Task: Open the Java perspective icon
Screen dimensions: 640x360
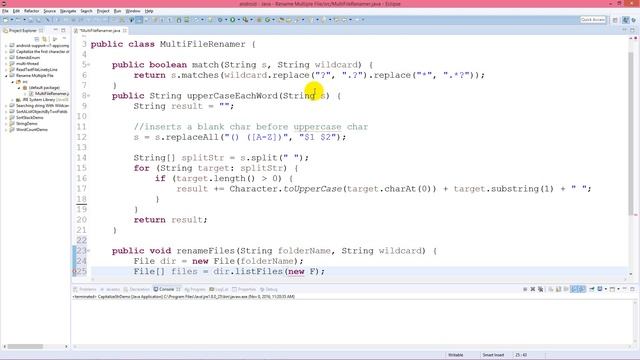Action: 626,20
